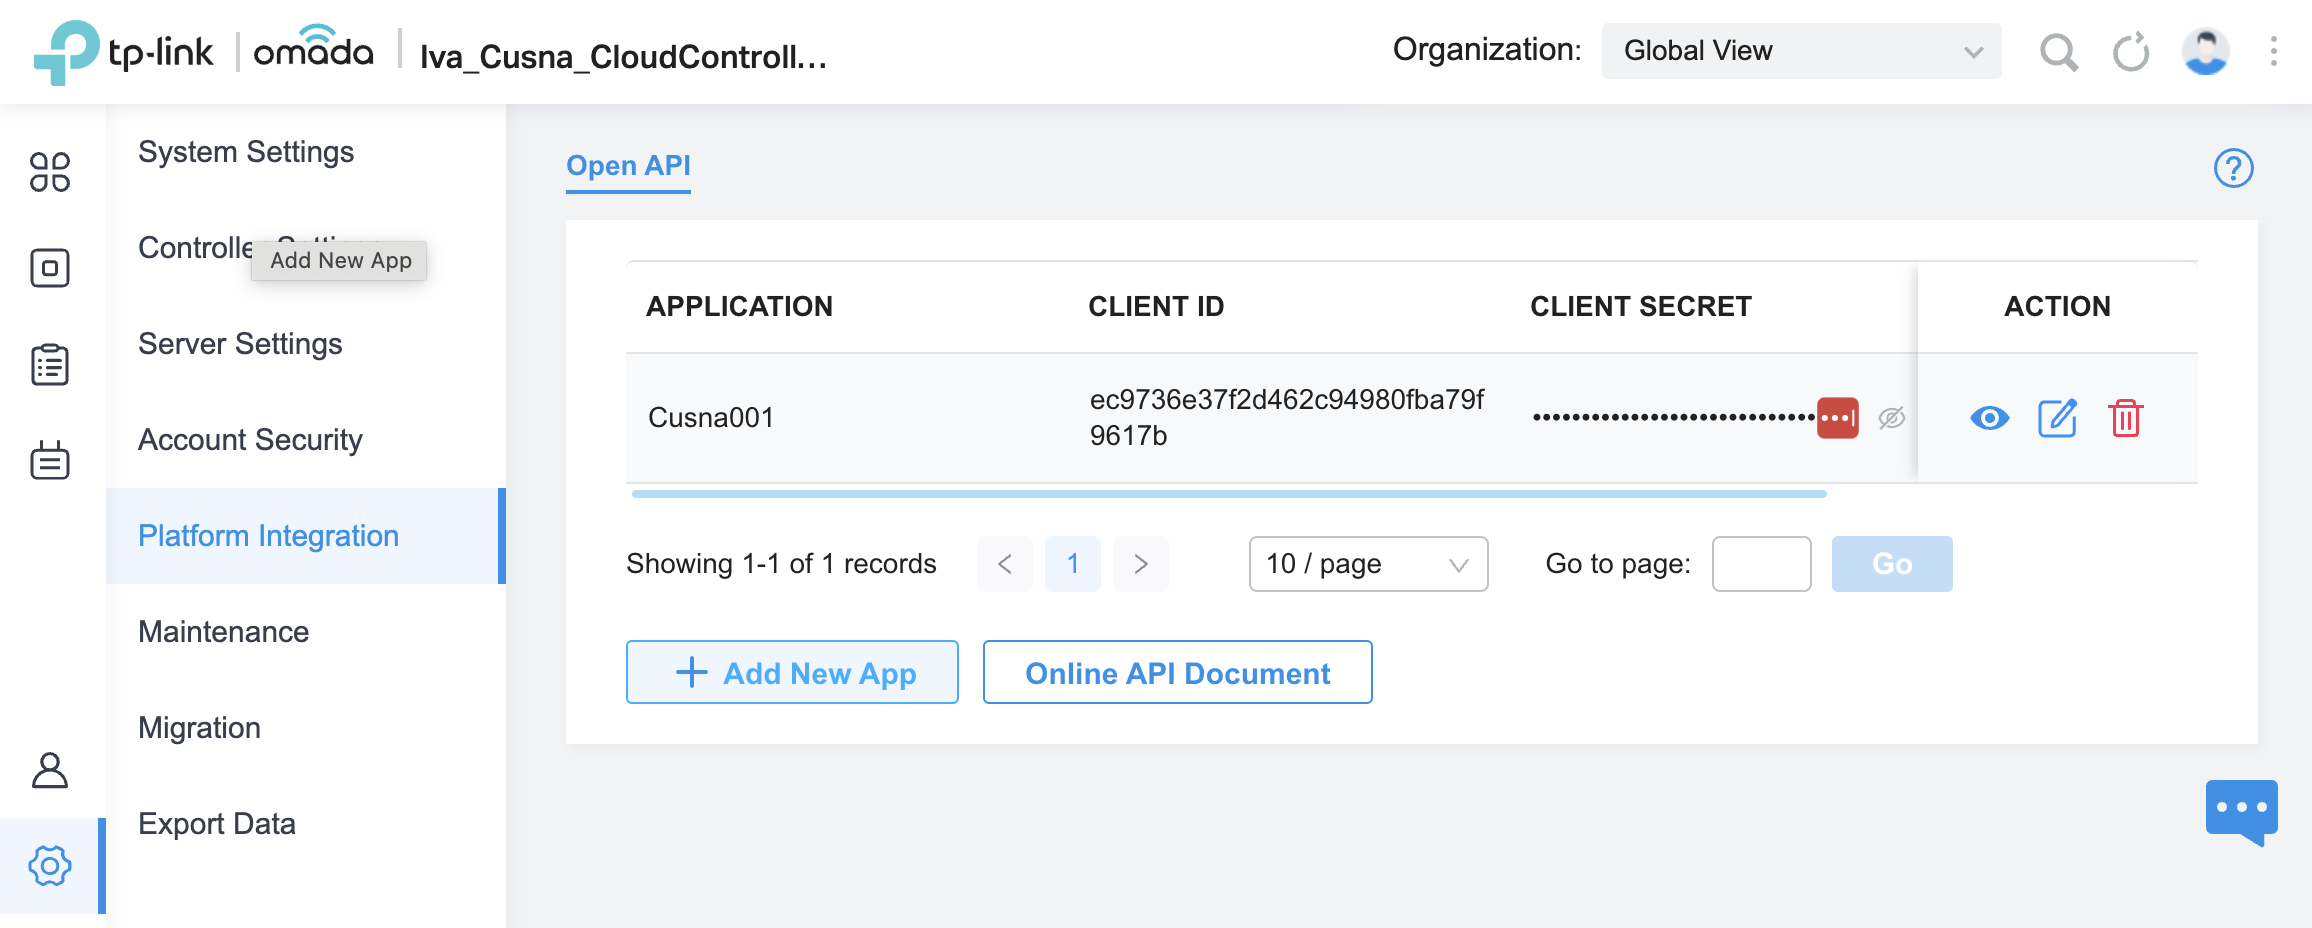
Task: Click the settings gear icon in sidebar
Action: 50,866
